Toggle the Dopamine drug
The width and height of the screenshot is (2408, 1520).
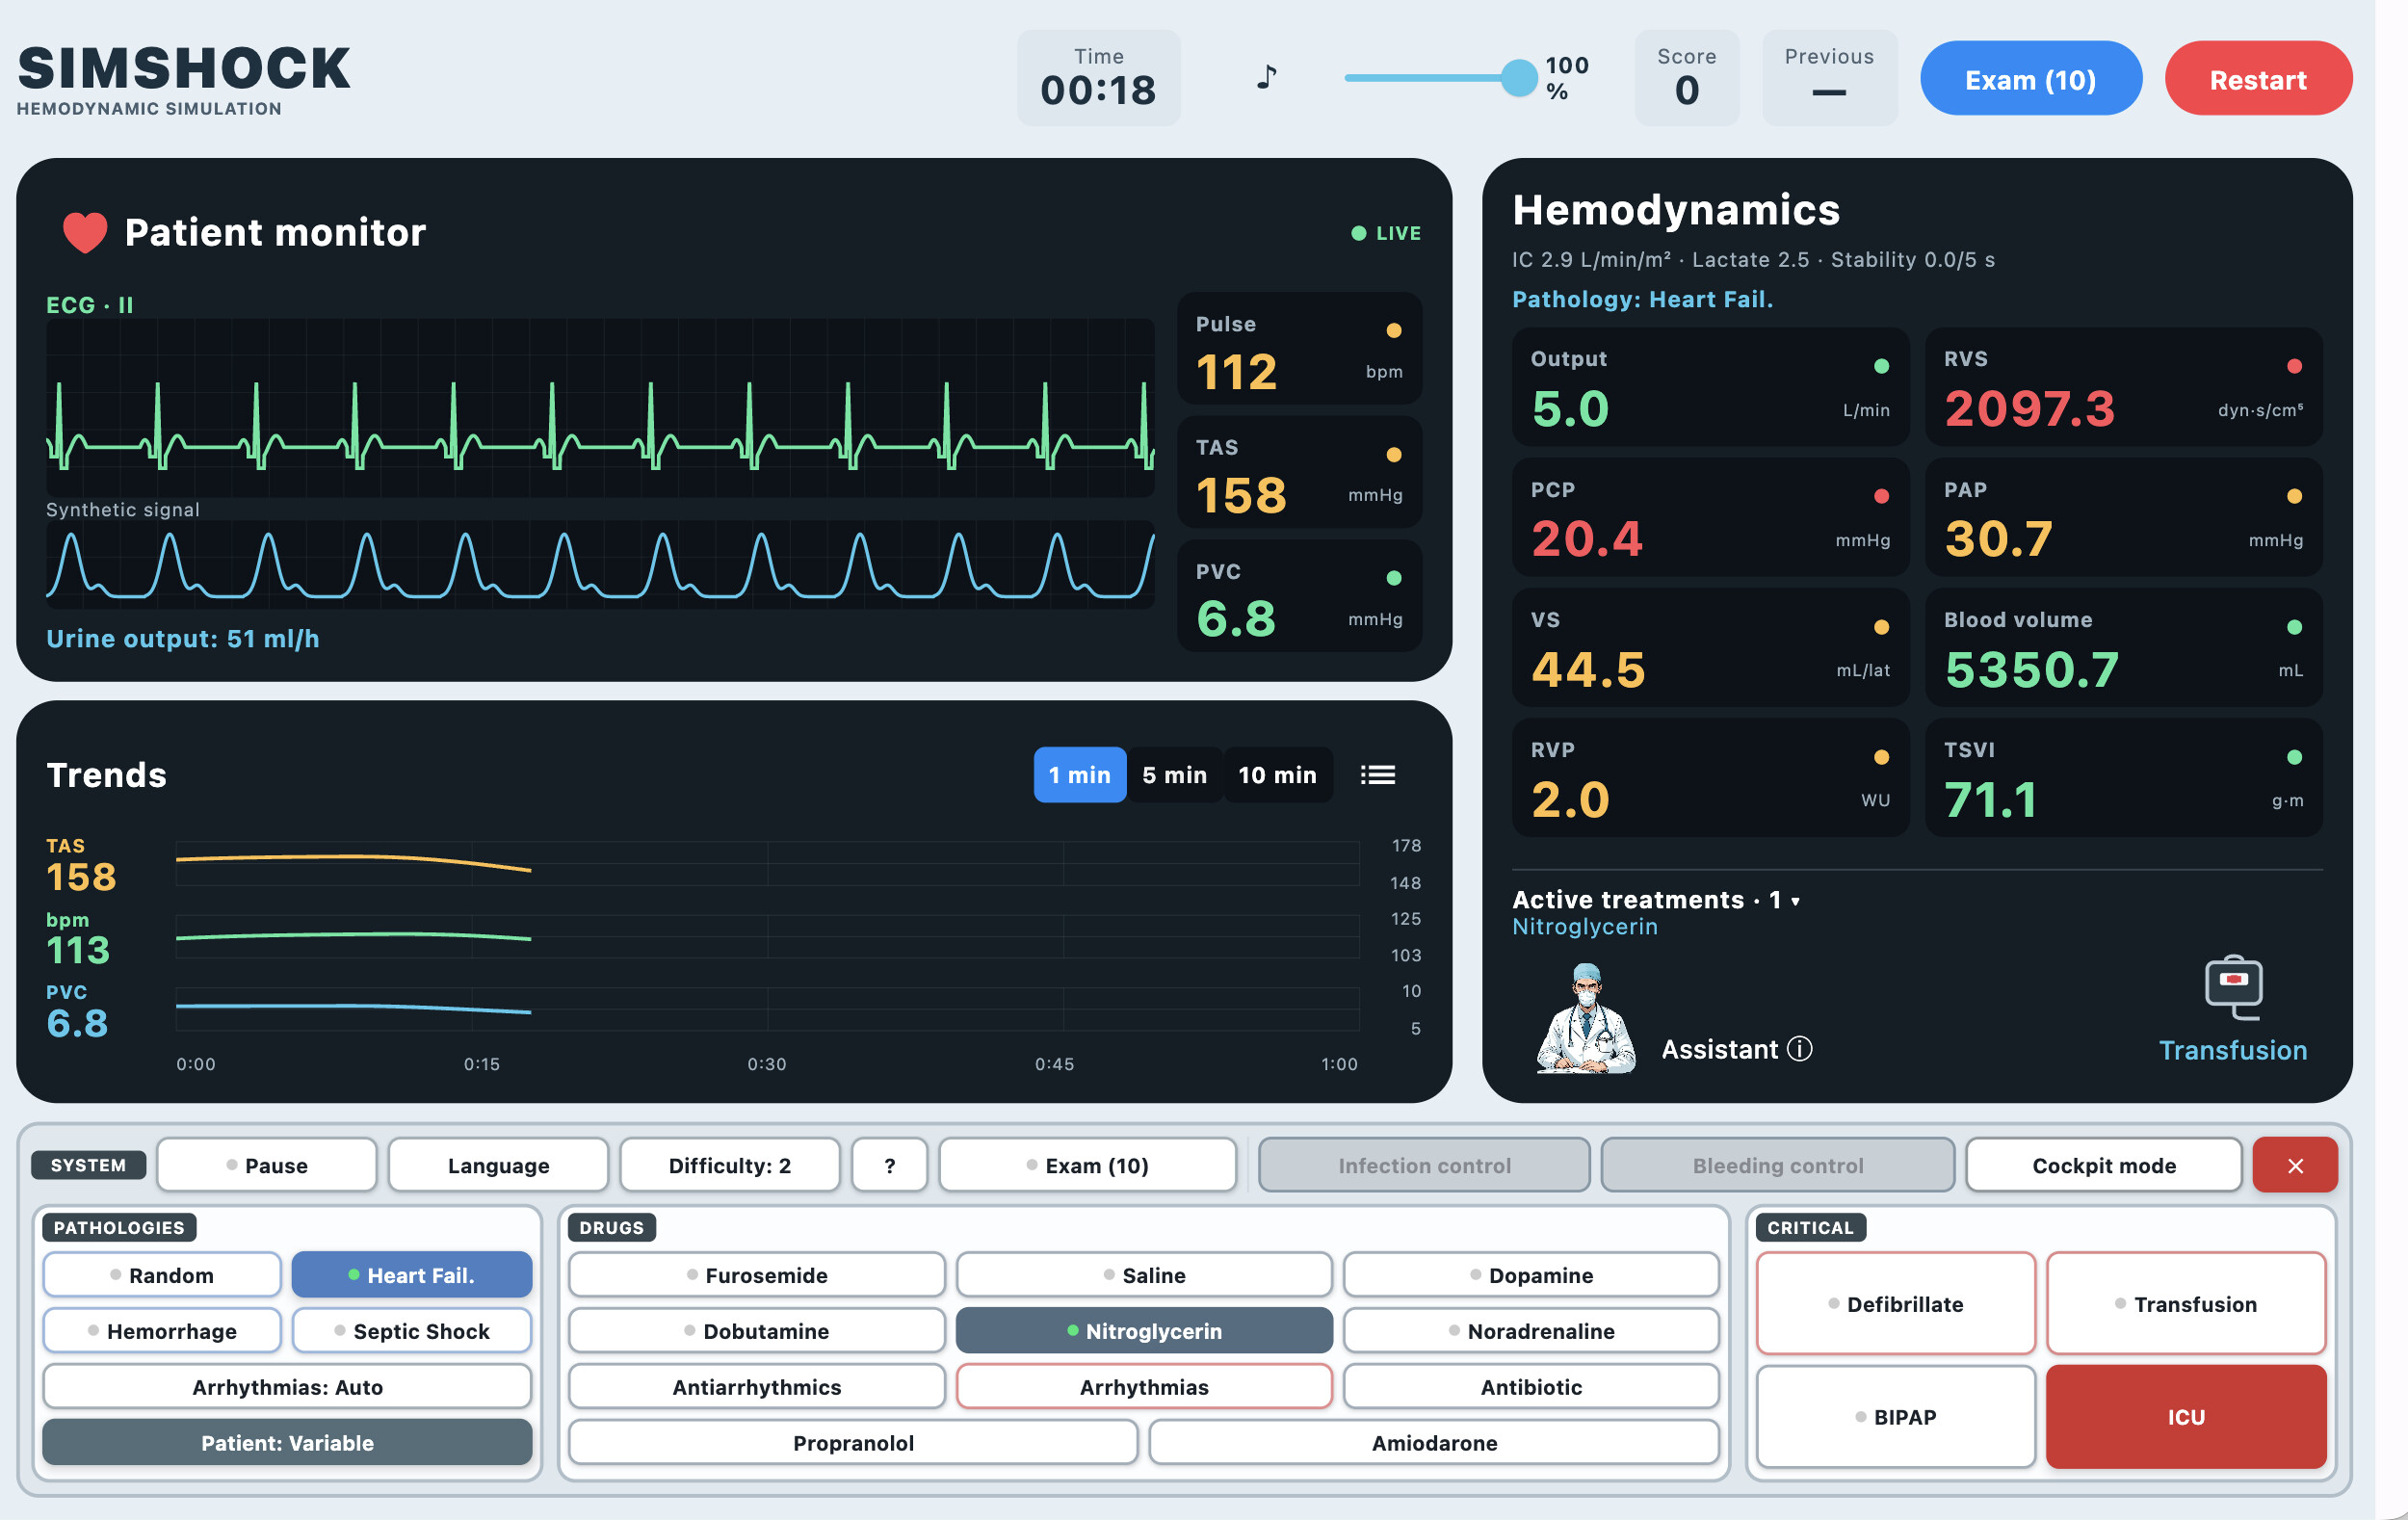tap(1531, 1275)
